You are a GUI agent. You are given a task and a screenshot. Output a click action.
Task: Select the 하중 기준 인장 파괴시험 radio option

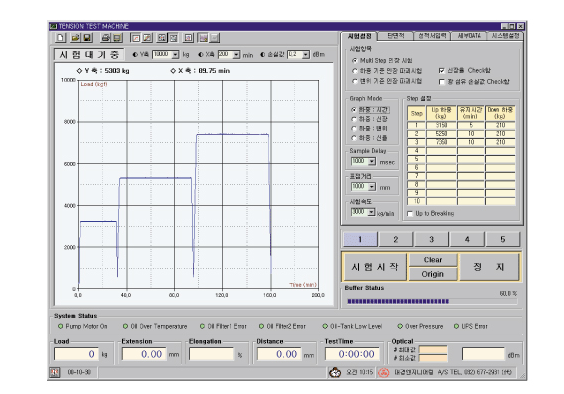click(354, 71)
